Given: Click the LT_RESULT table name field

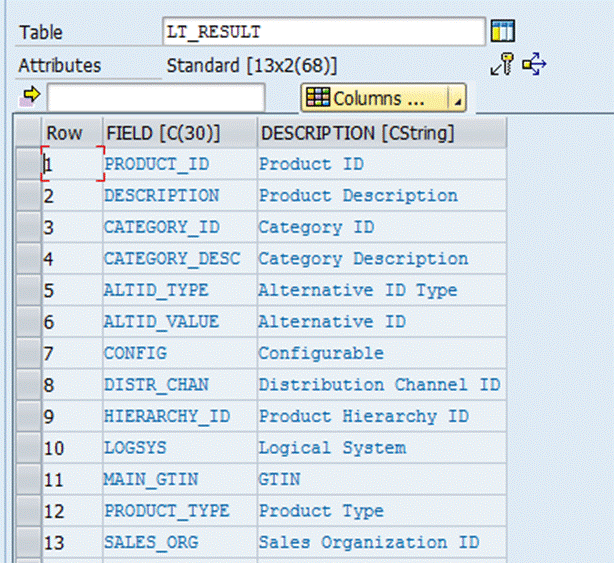Looking at the screenshot, I should click(x=324, y=31).
